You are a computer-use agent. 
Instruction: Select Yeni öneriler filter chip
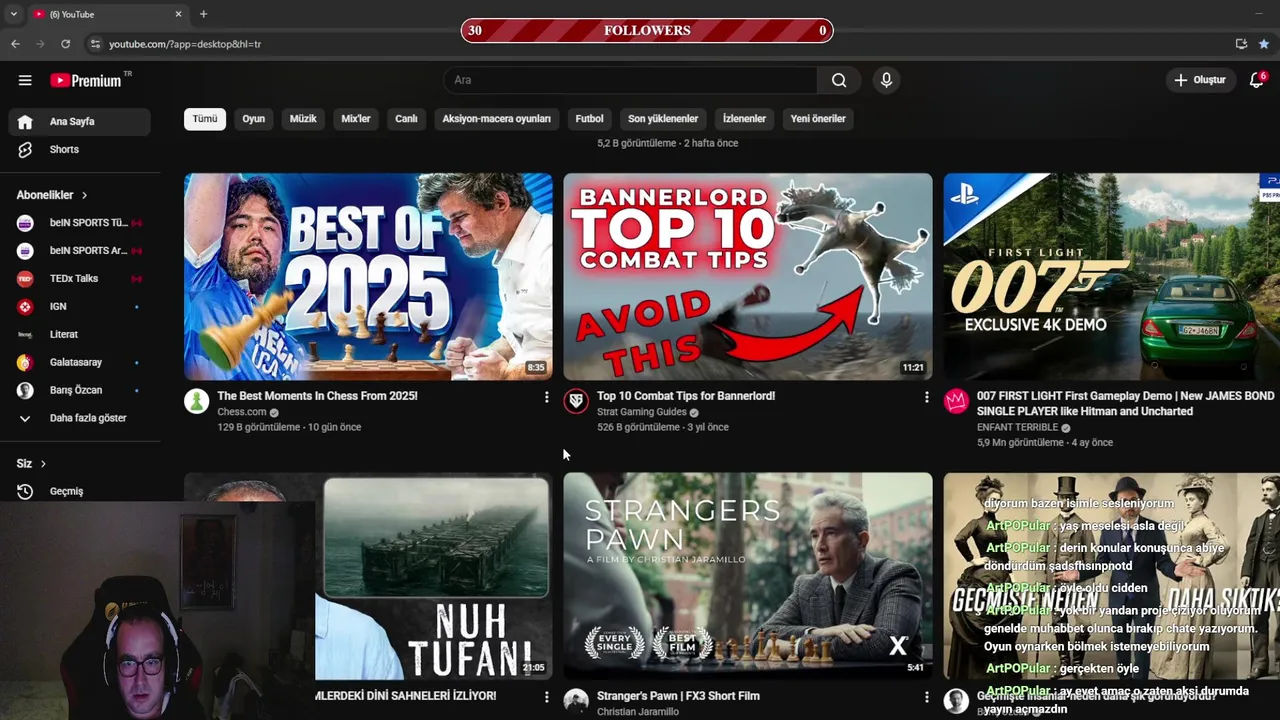tap(818, 119)
